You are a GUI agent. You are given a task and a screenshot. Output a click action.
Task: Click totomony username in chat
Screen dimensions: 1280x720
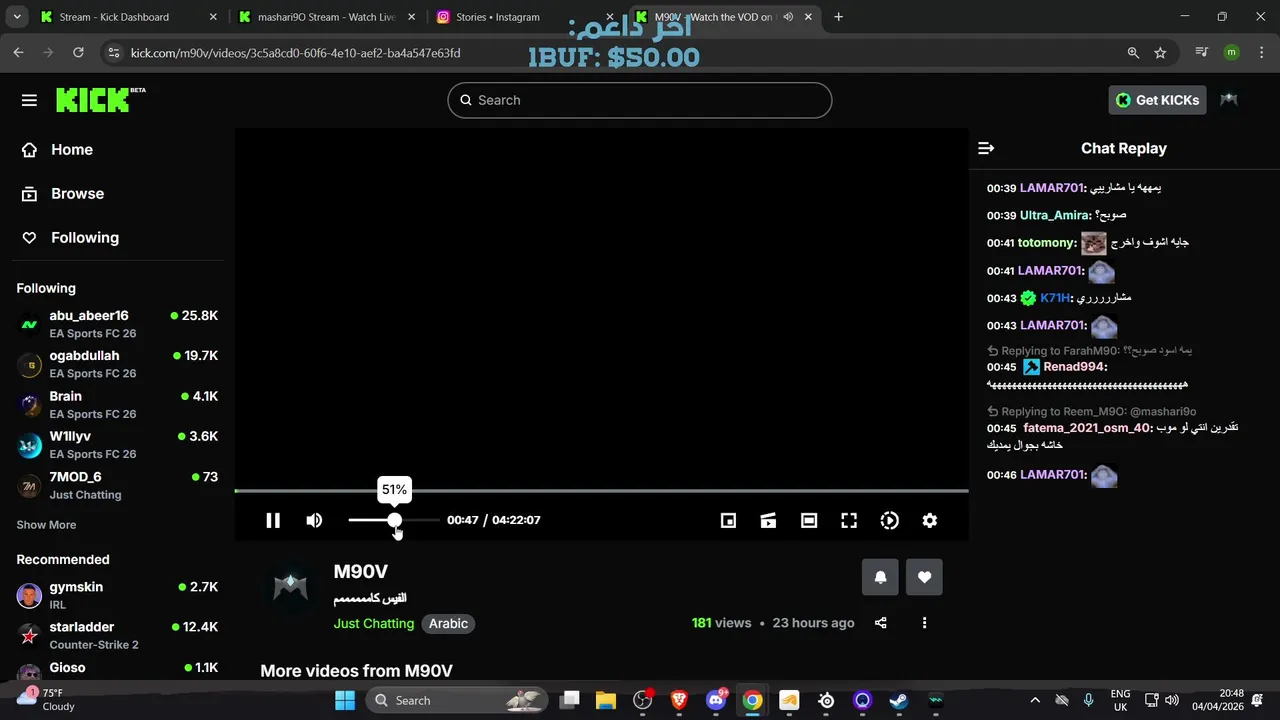click(1046, 243)
